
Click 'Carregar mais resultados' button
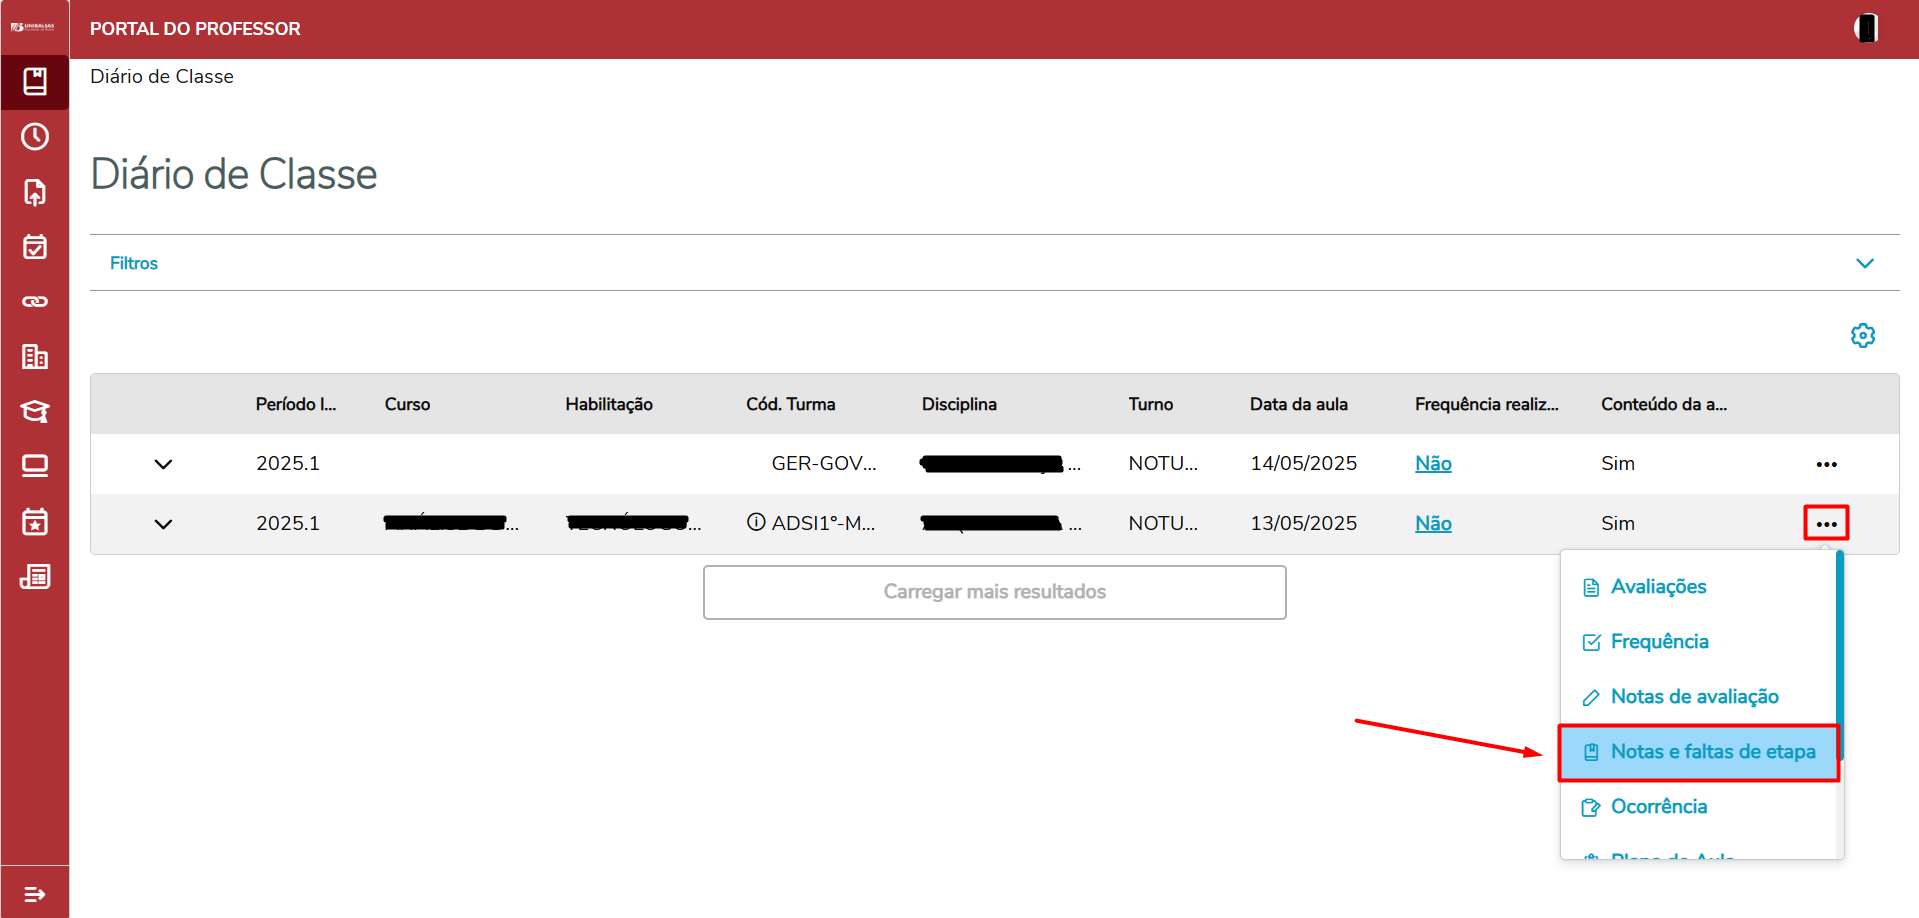coord(994,592)
